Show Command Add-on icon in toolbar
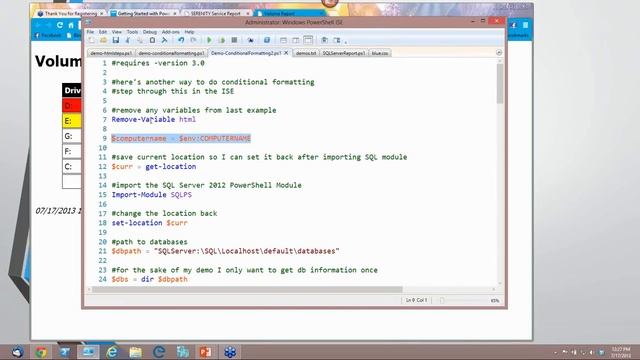 (x=337, y=40)
